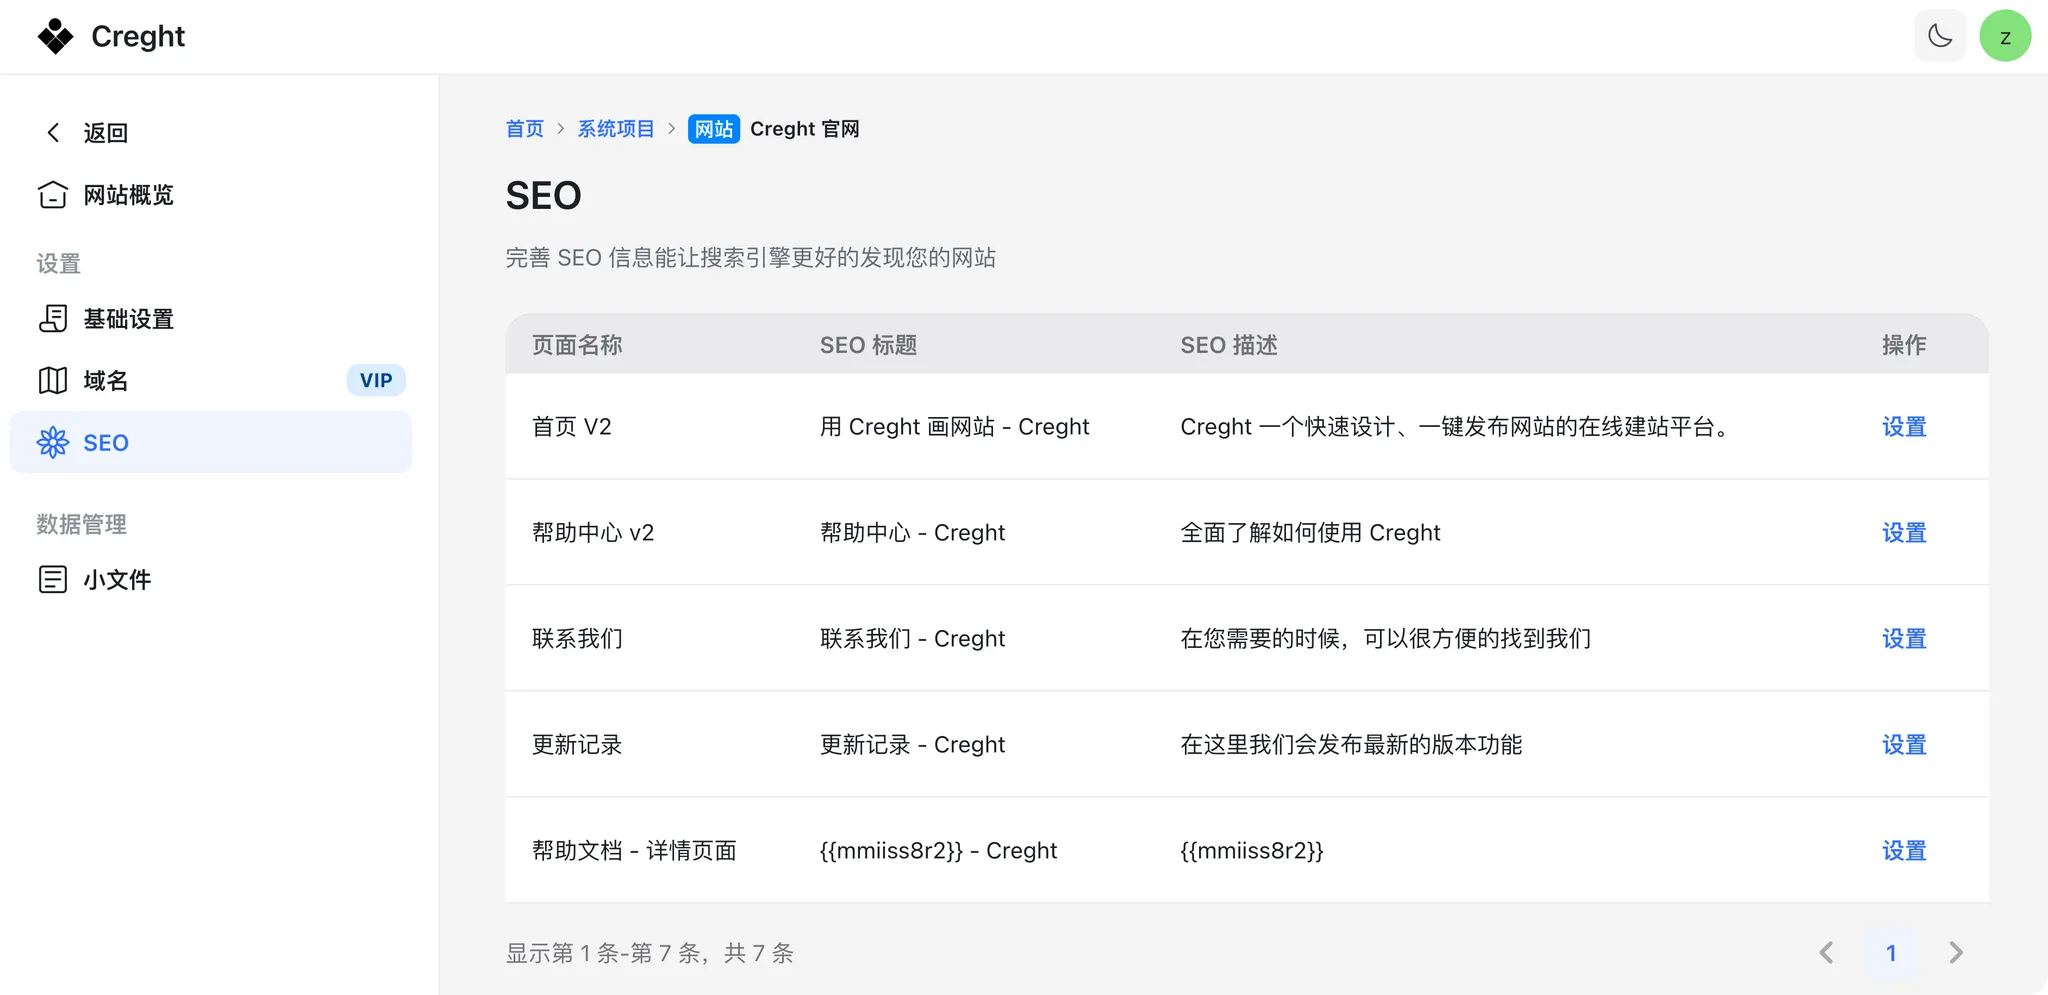Click the description 全面了解如何使用 Creght
The width and height of the screenshot is (2048, 995).
[x=1310, y=533]
